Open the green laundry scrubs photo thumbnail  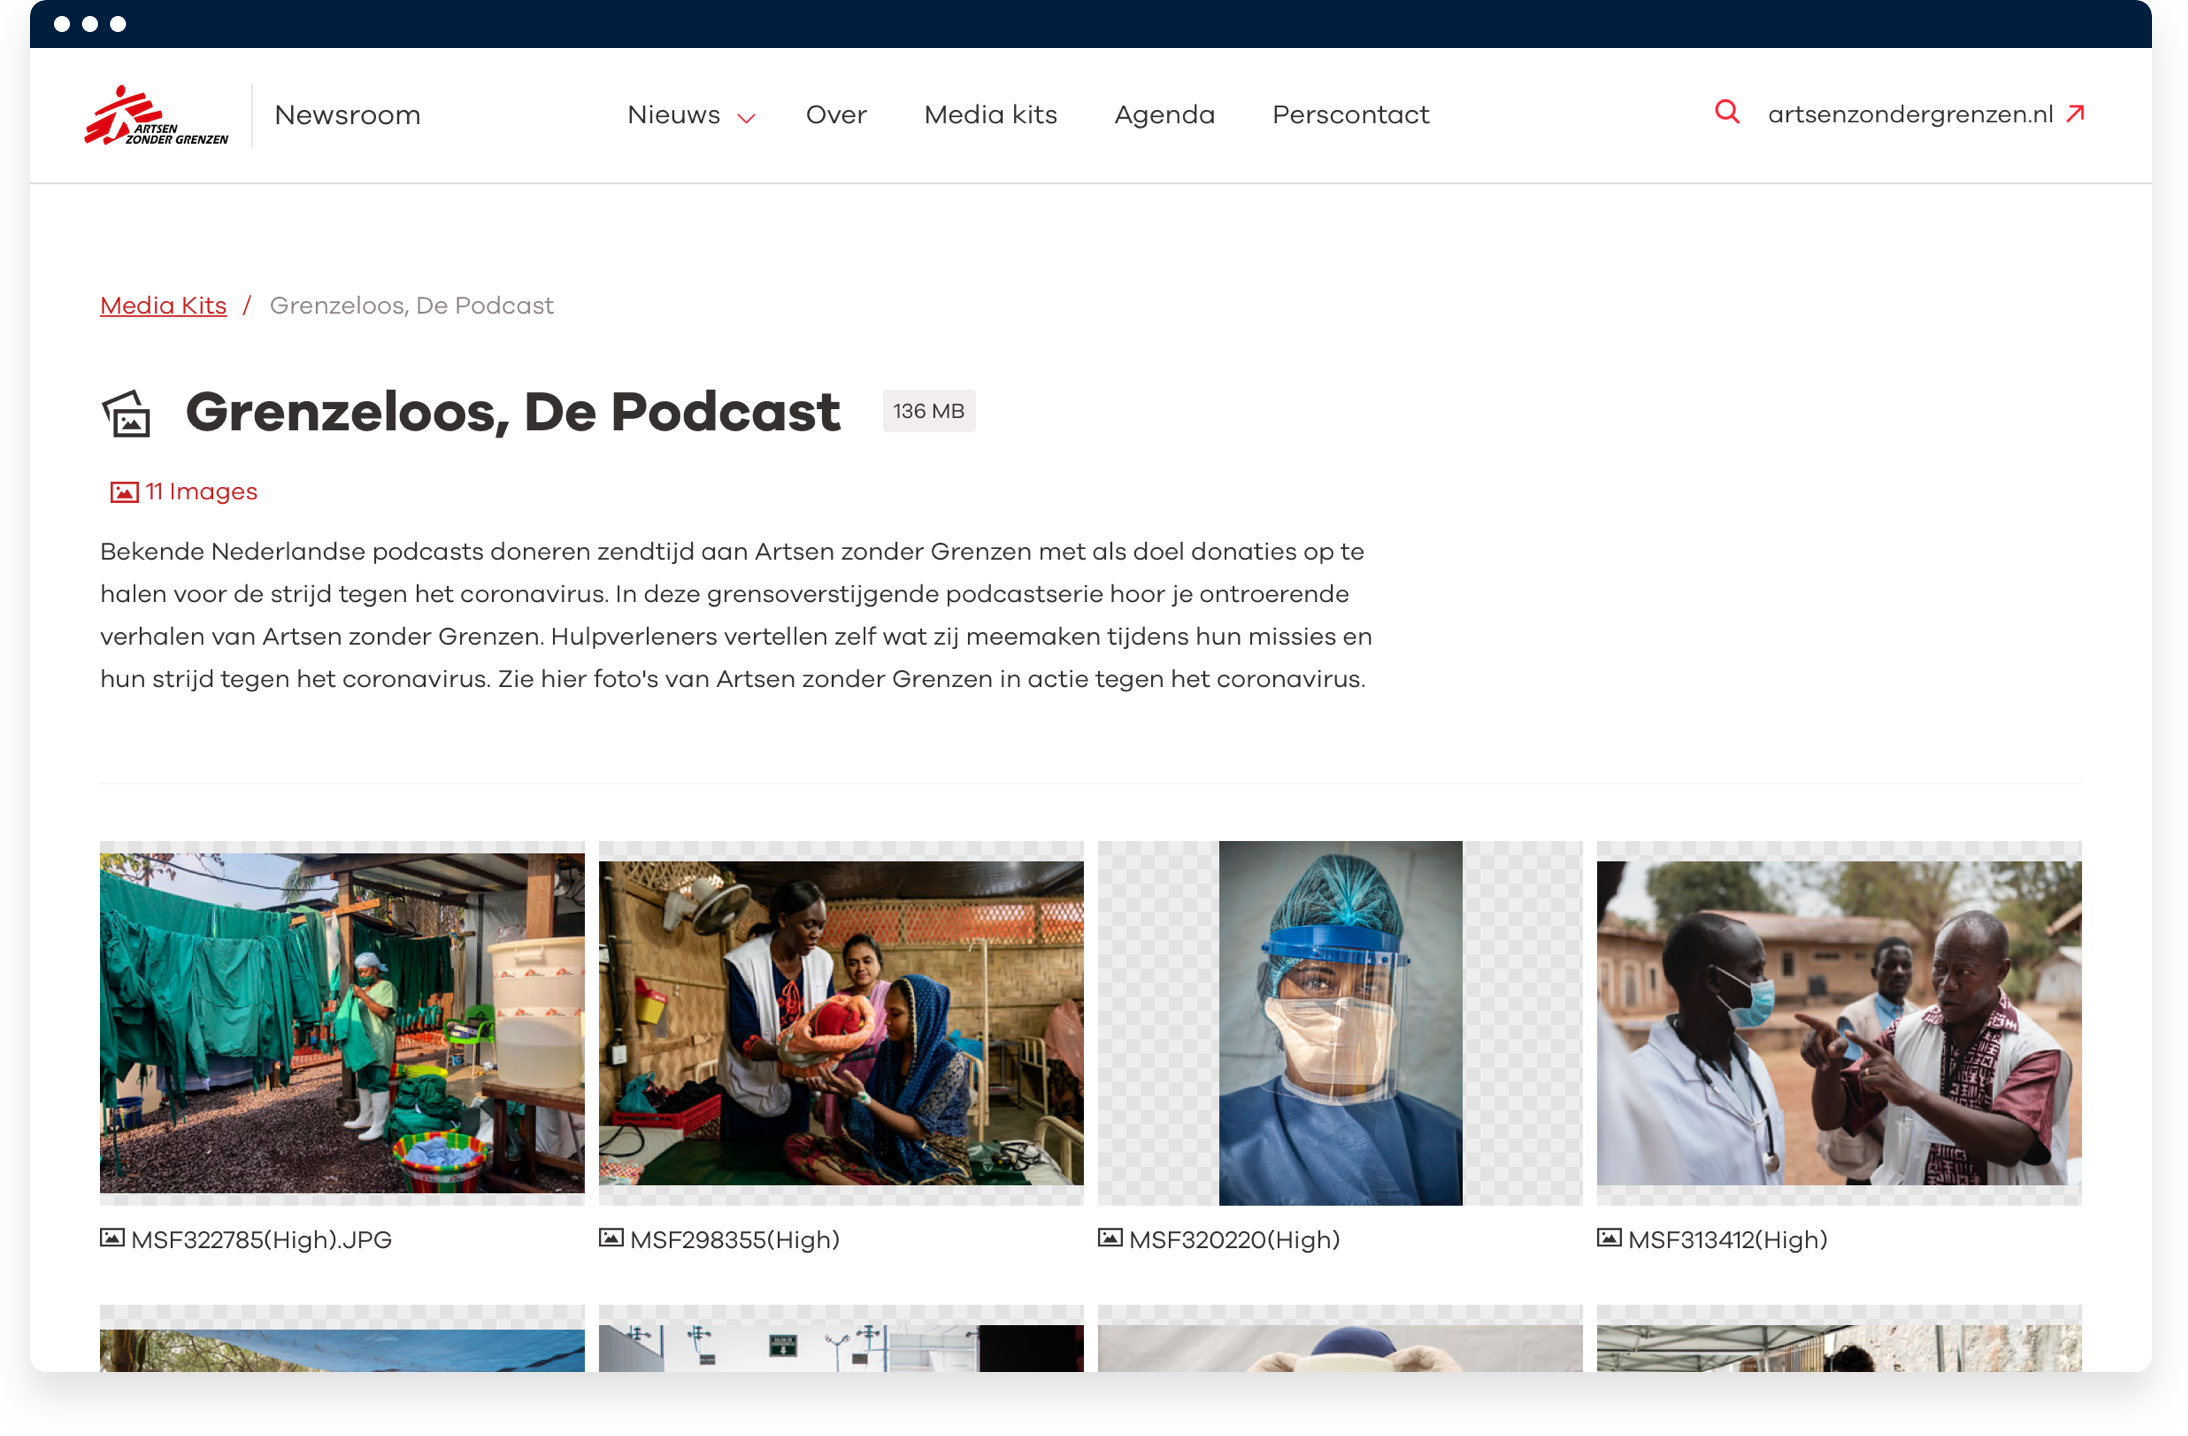(x=342, y=1022)
